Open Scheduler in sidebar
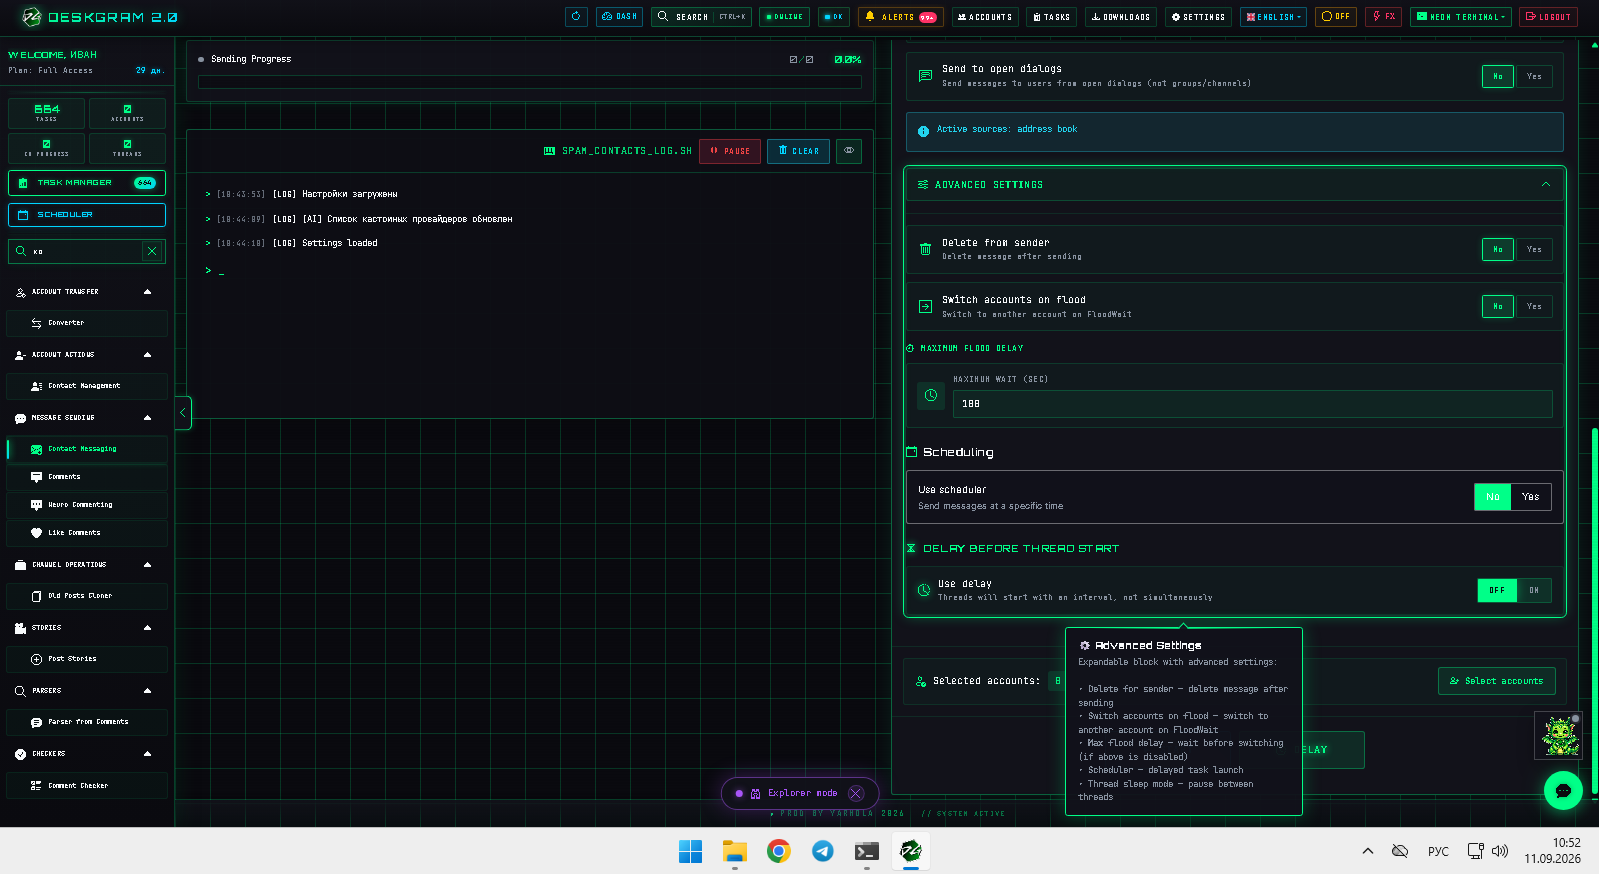Image resolution: width=1599 pixels, height=874 pixels. pos(87,215)
